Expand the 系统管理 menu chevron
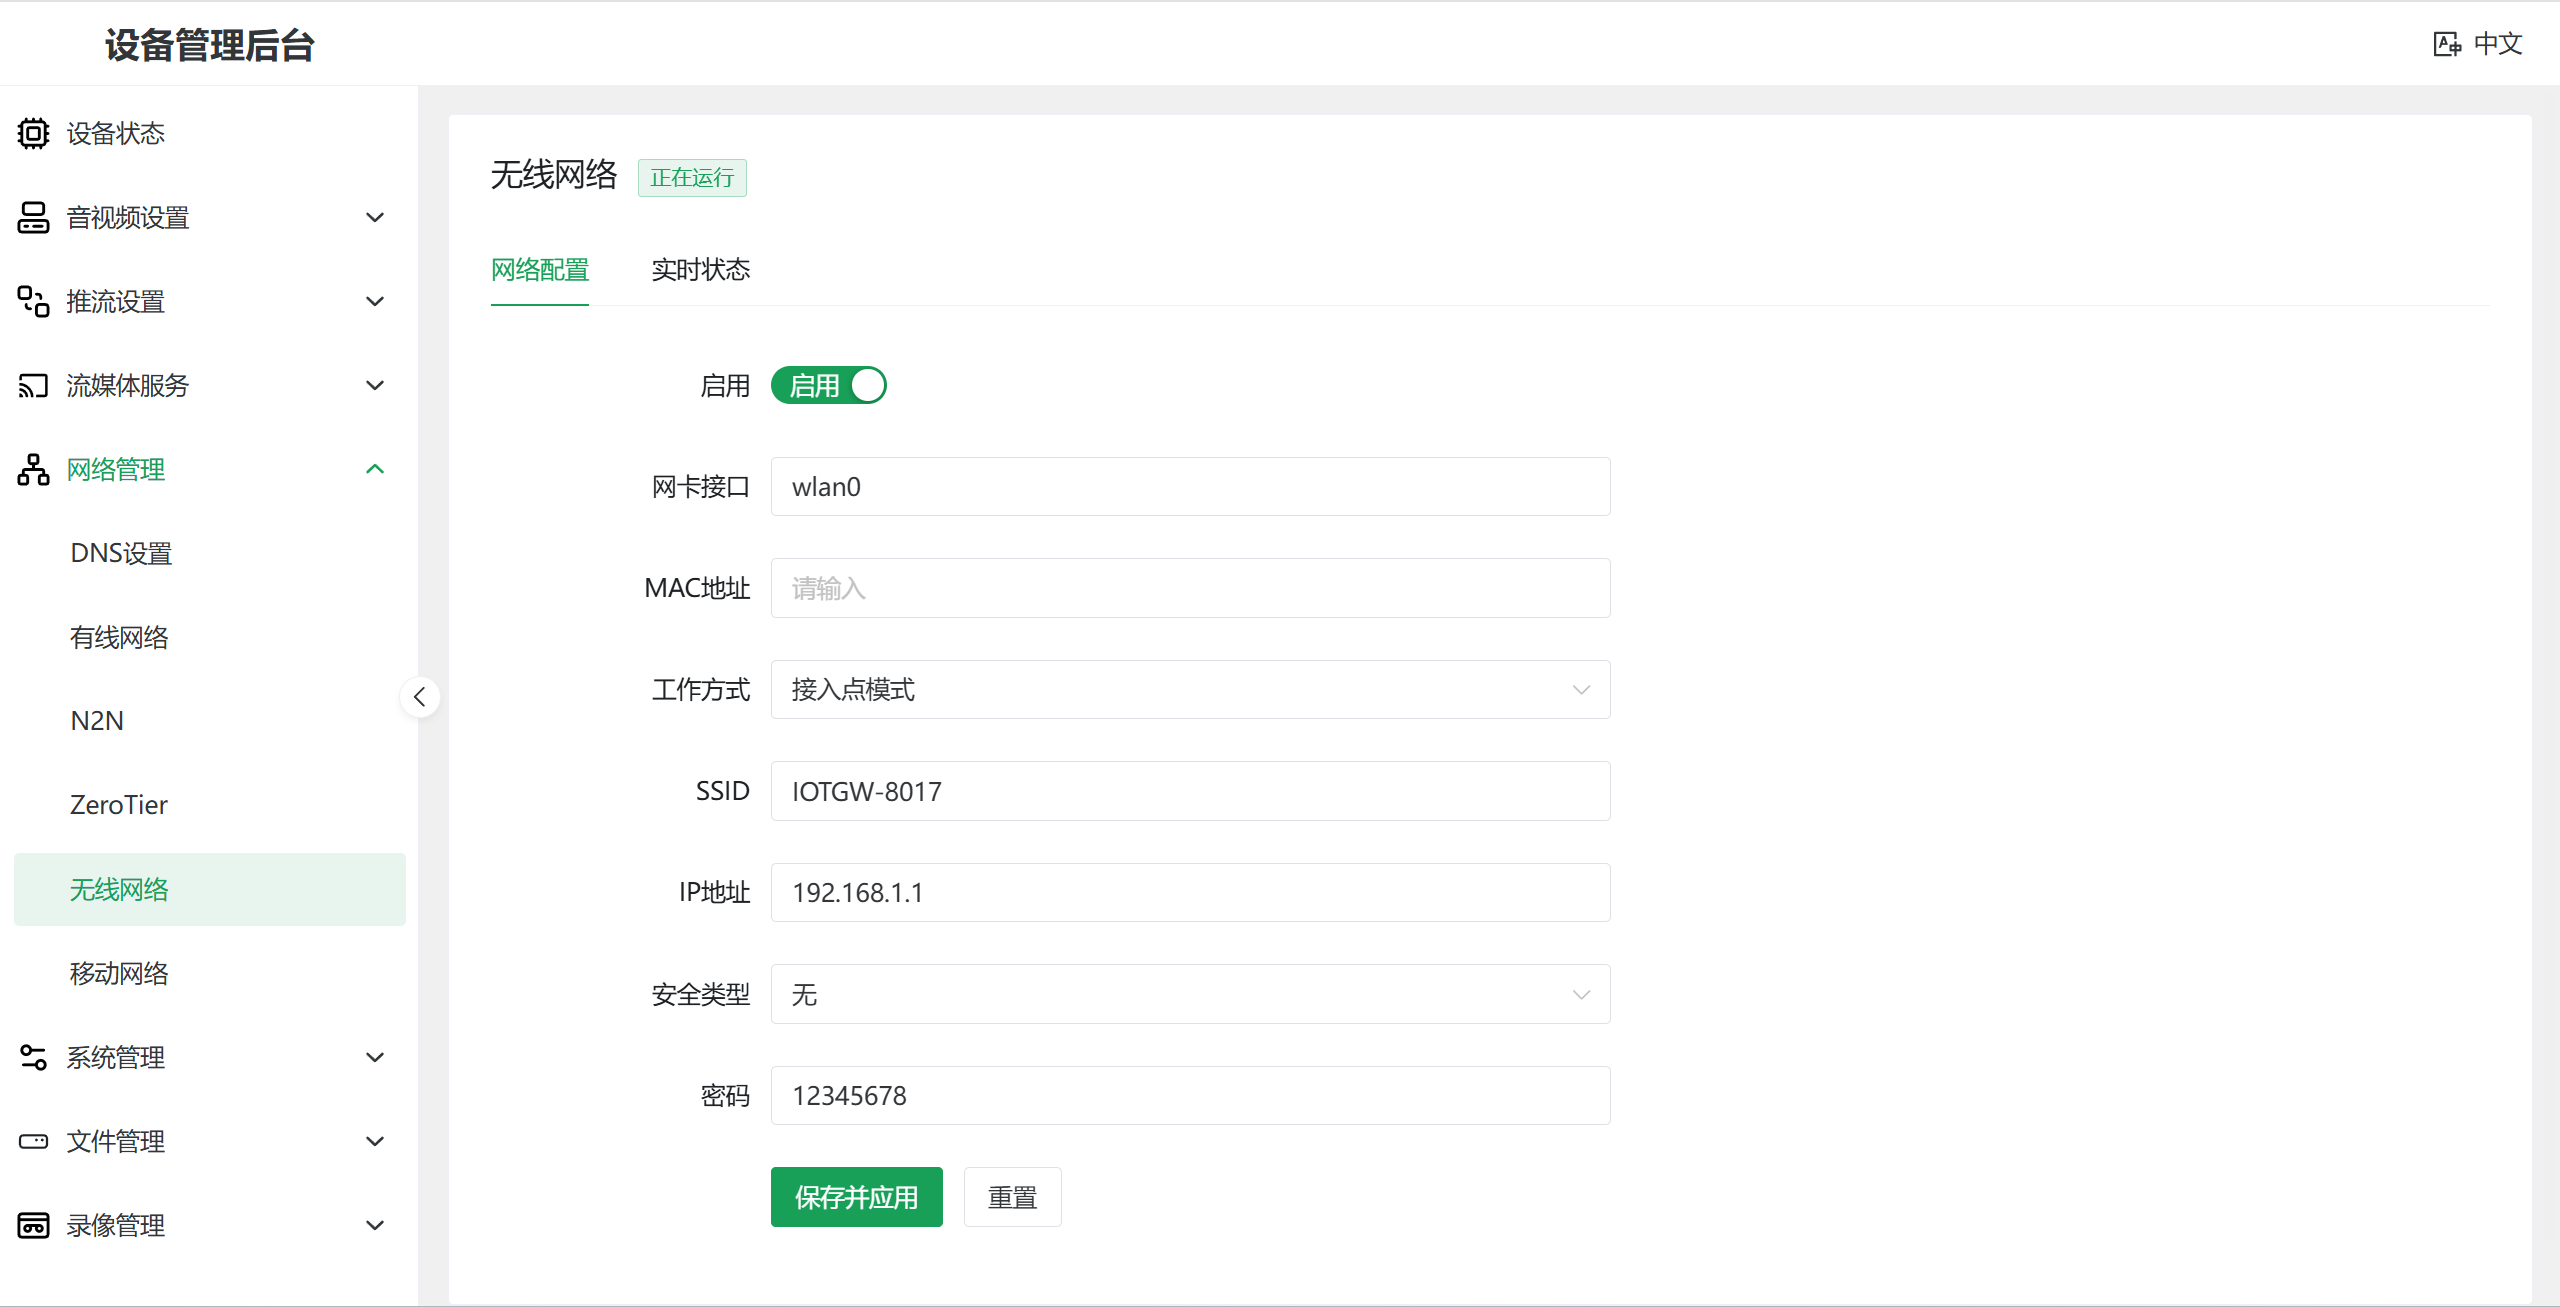2560x1307 pixels. coord(375,1057)
